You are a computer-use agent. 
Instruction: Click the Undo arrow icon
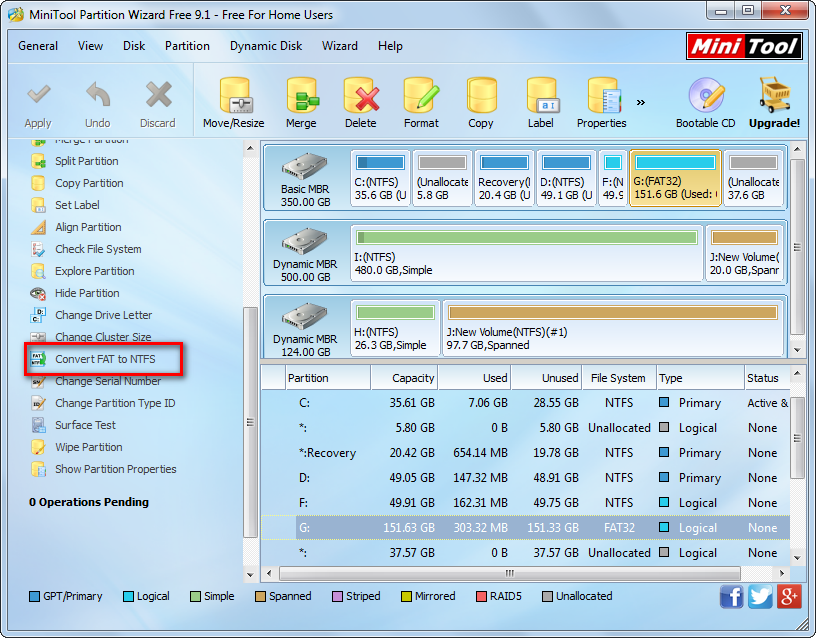click(98, 95)
